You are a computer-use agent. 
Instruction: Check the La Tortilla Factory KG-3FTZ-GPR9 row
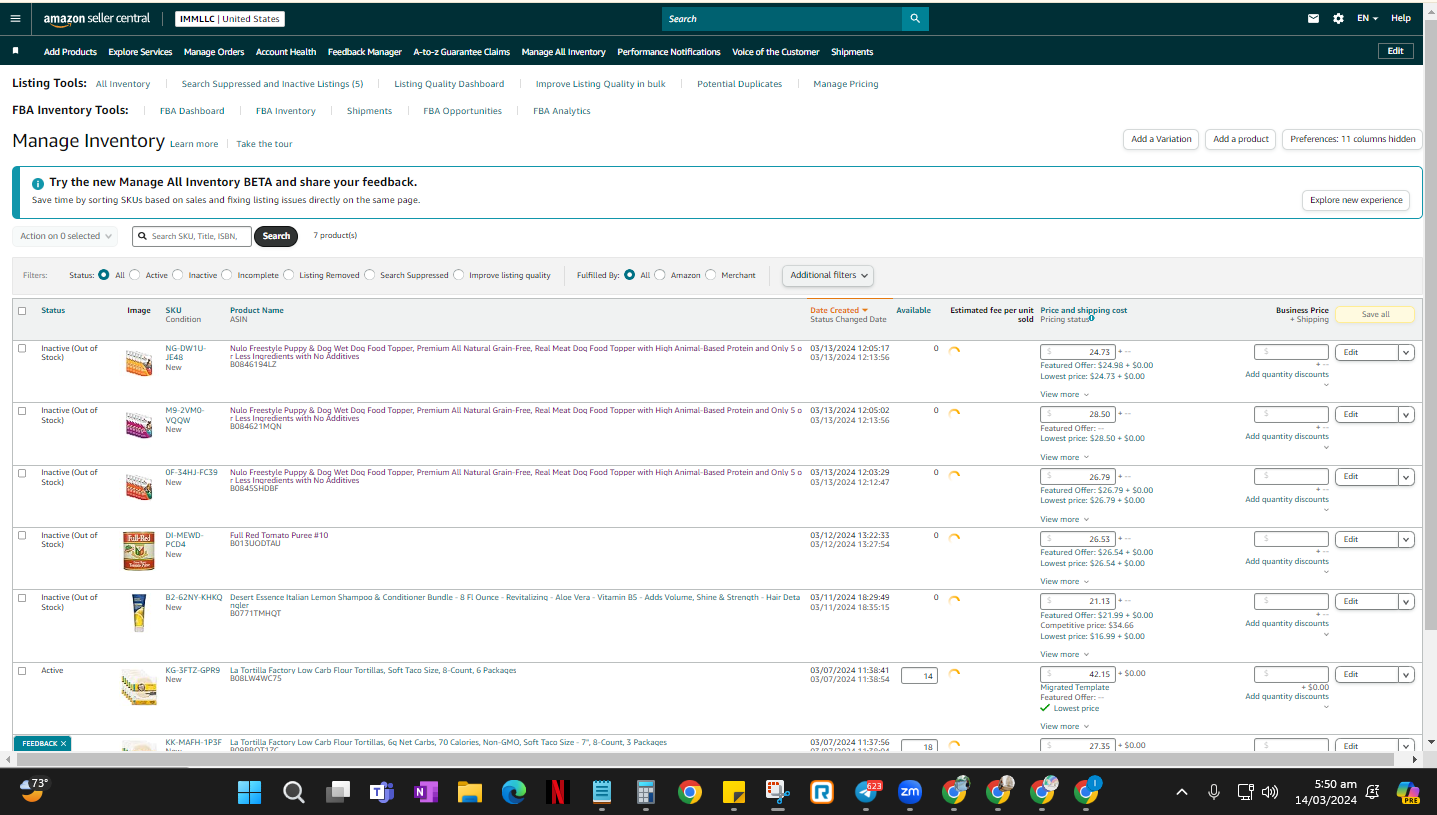click(22, 671)
